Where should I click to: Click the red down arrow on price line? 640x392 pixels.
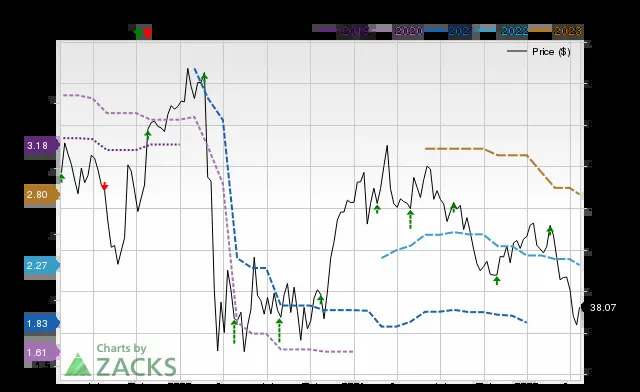coord(104,186)
